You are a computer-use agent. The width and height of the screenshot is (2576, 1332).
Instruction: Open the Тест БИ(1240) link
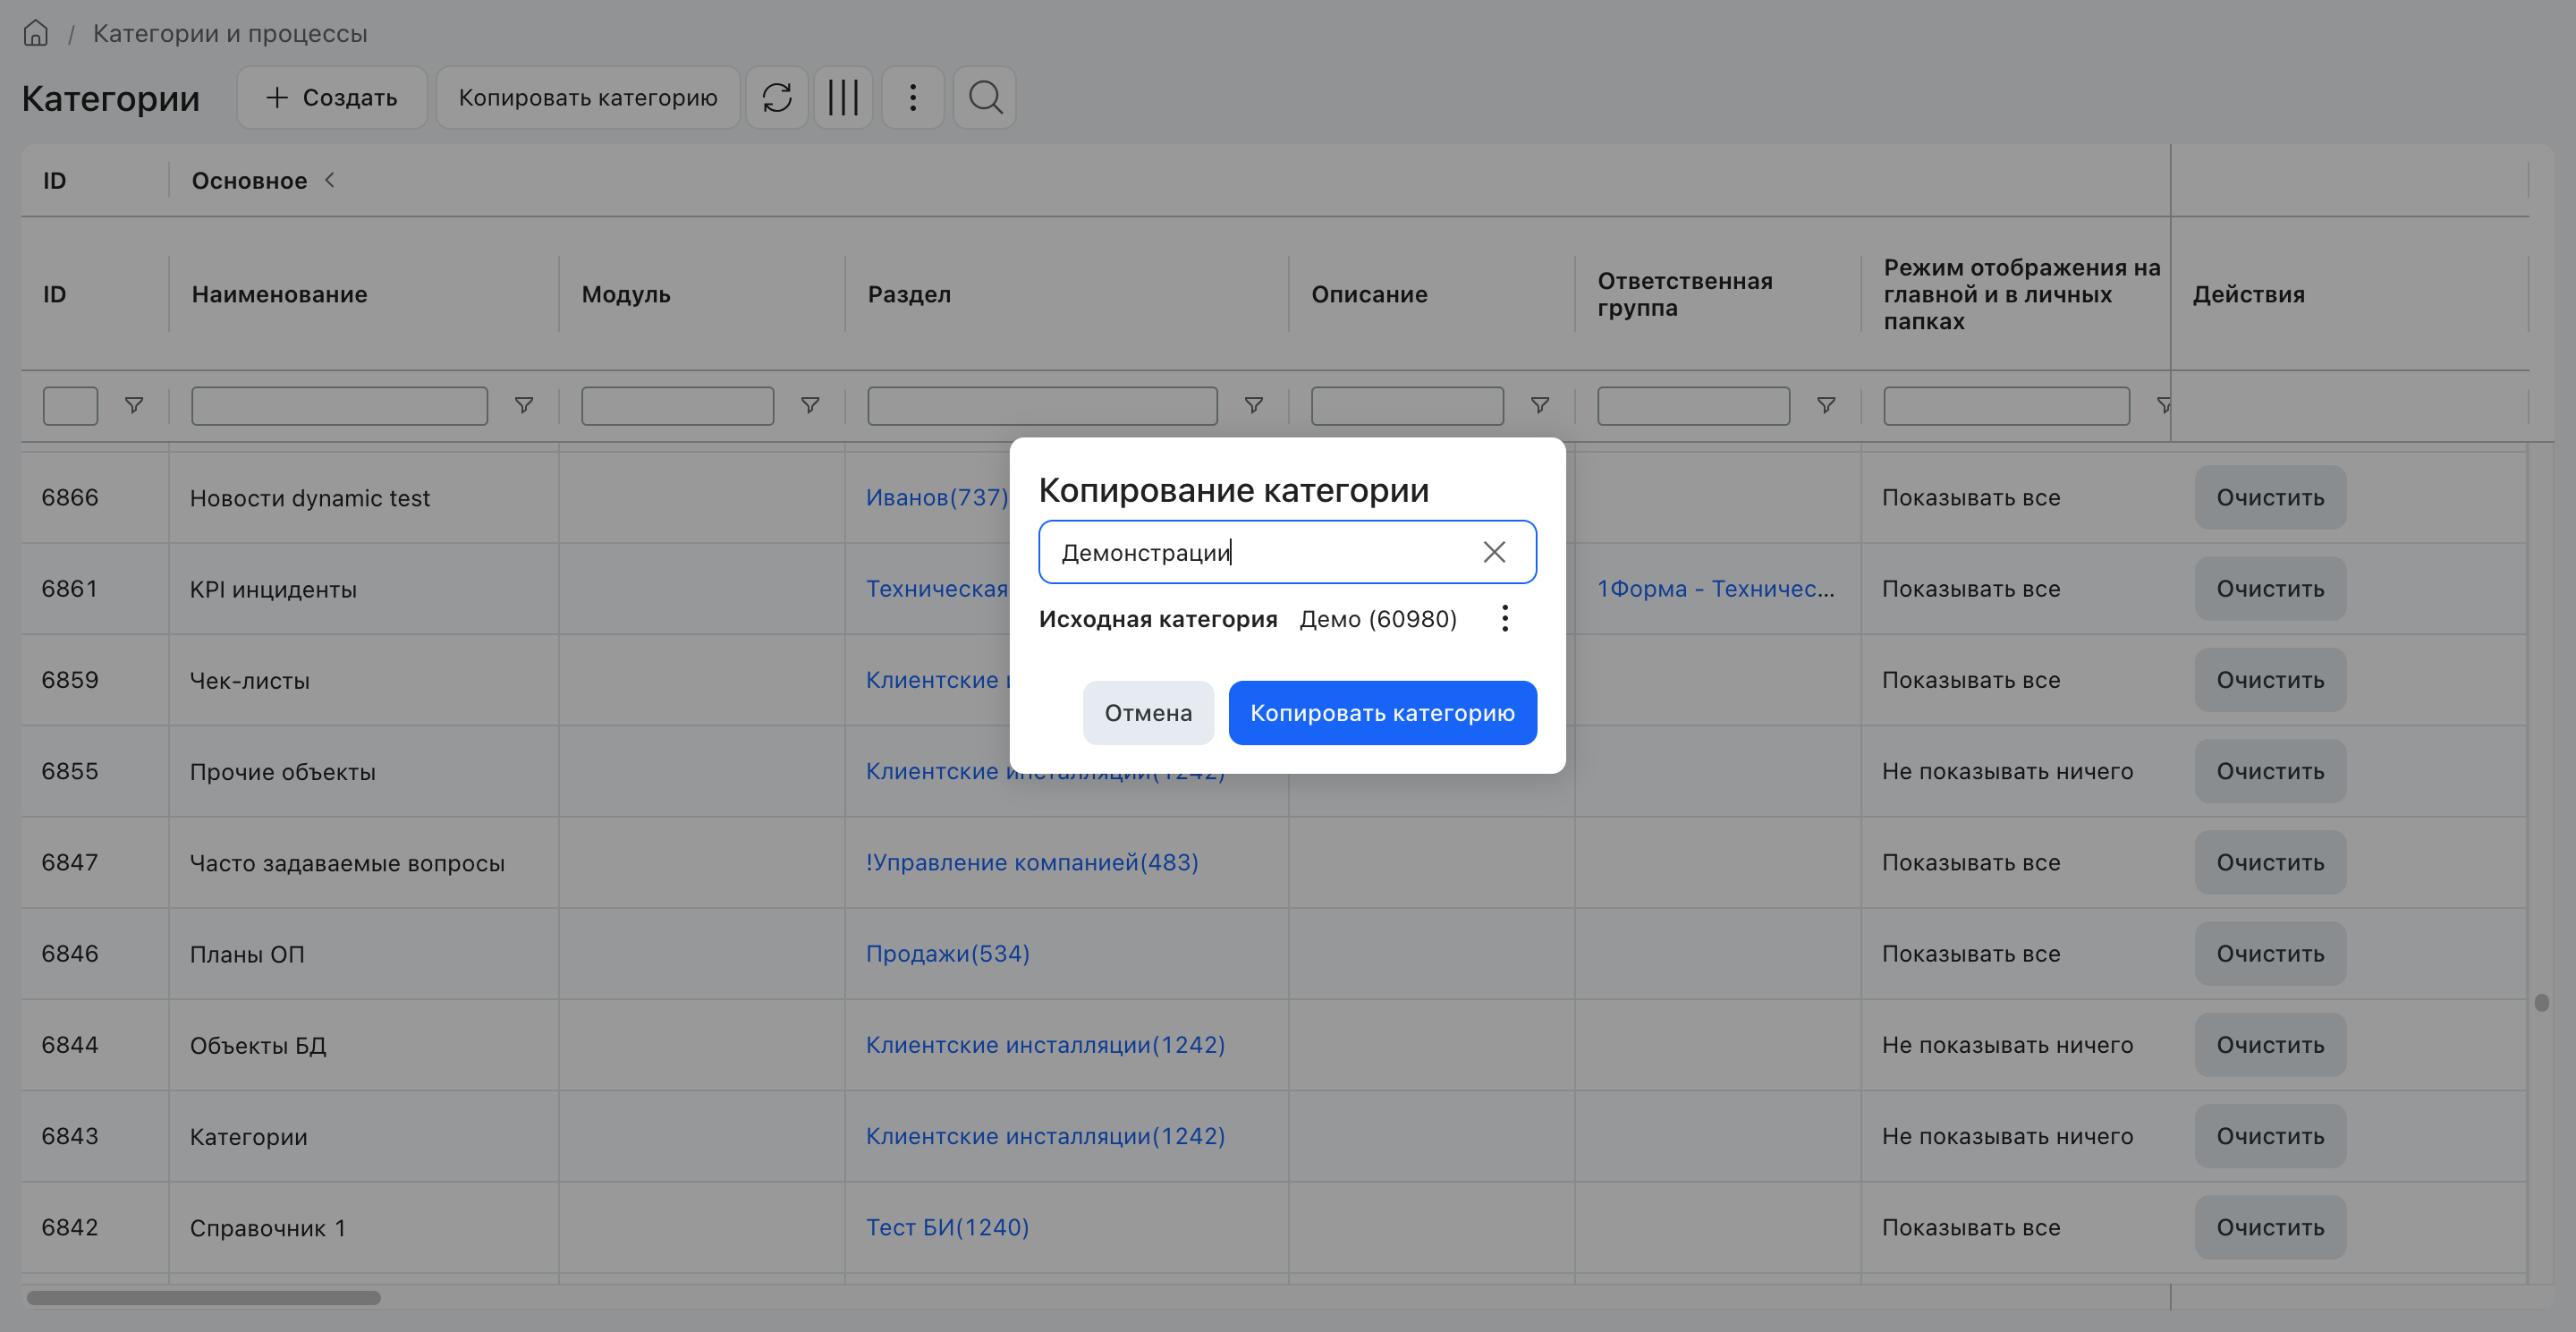(947, 1227)
